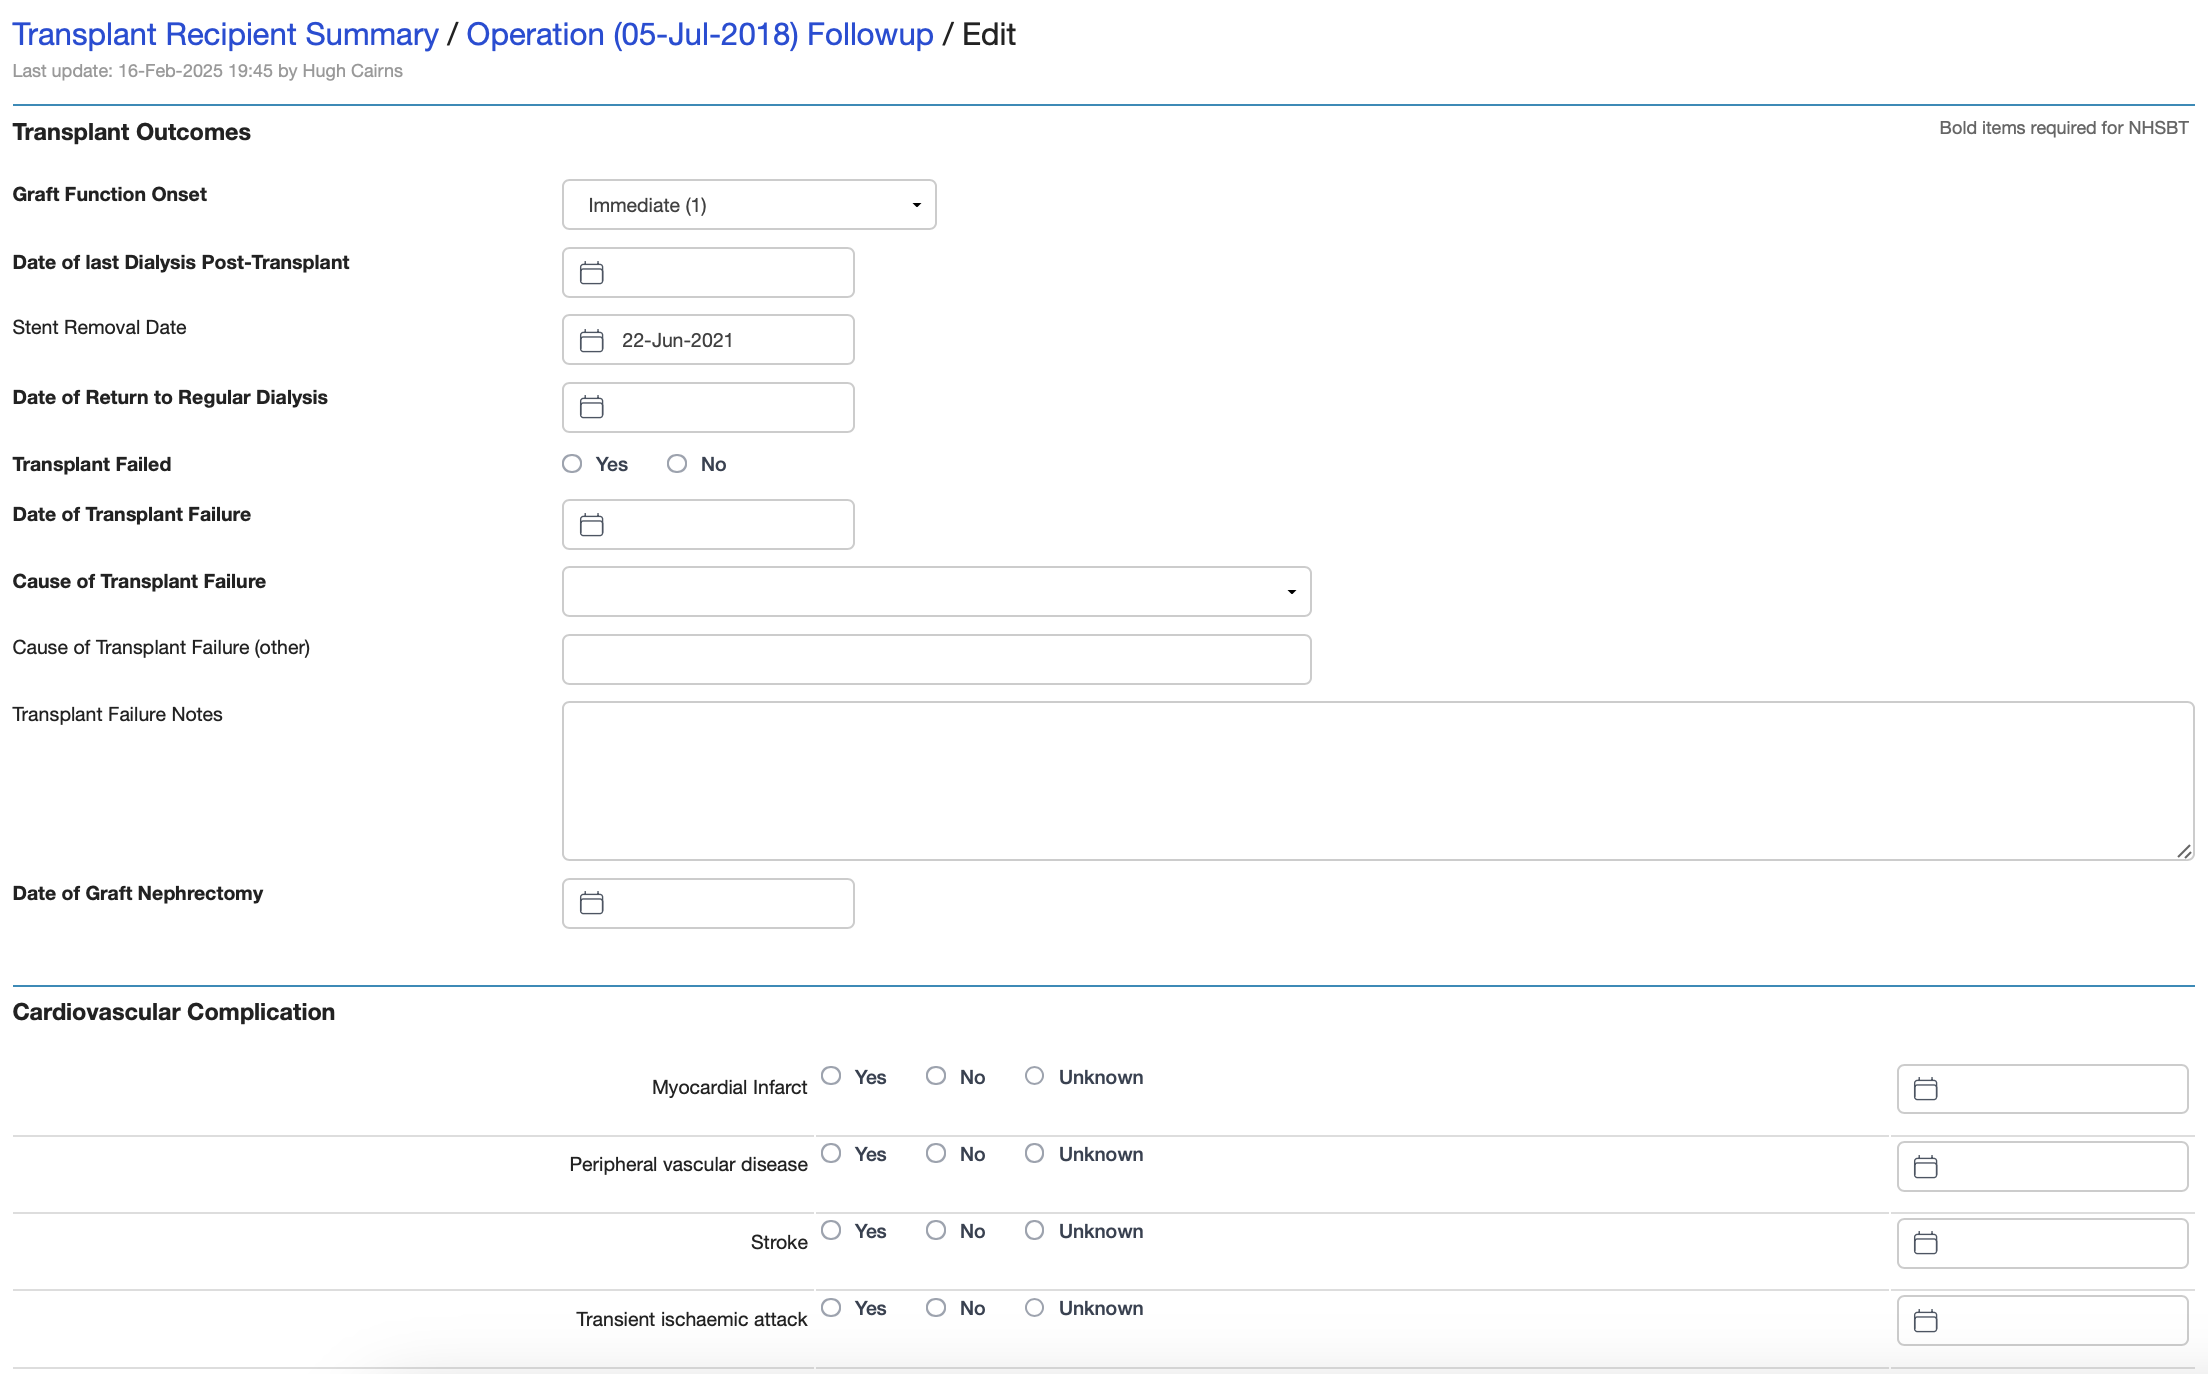This screenshot has height=1374, width=2208.
Task: Click the calendar icon for Stent Removal Date
Action: coord(594,339)
